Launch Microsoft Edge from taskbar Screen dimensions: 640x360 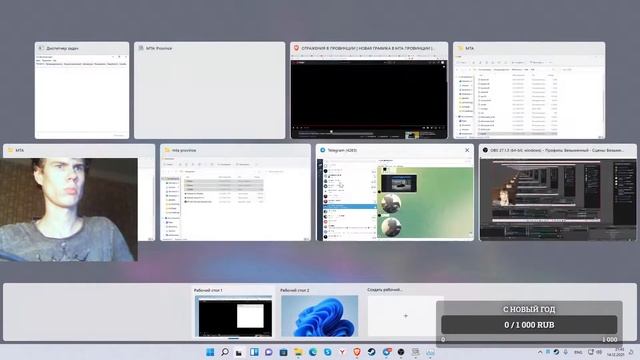point(313,352)
